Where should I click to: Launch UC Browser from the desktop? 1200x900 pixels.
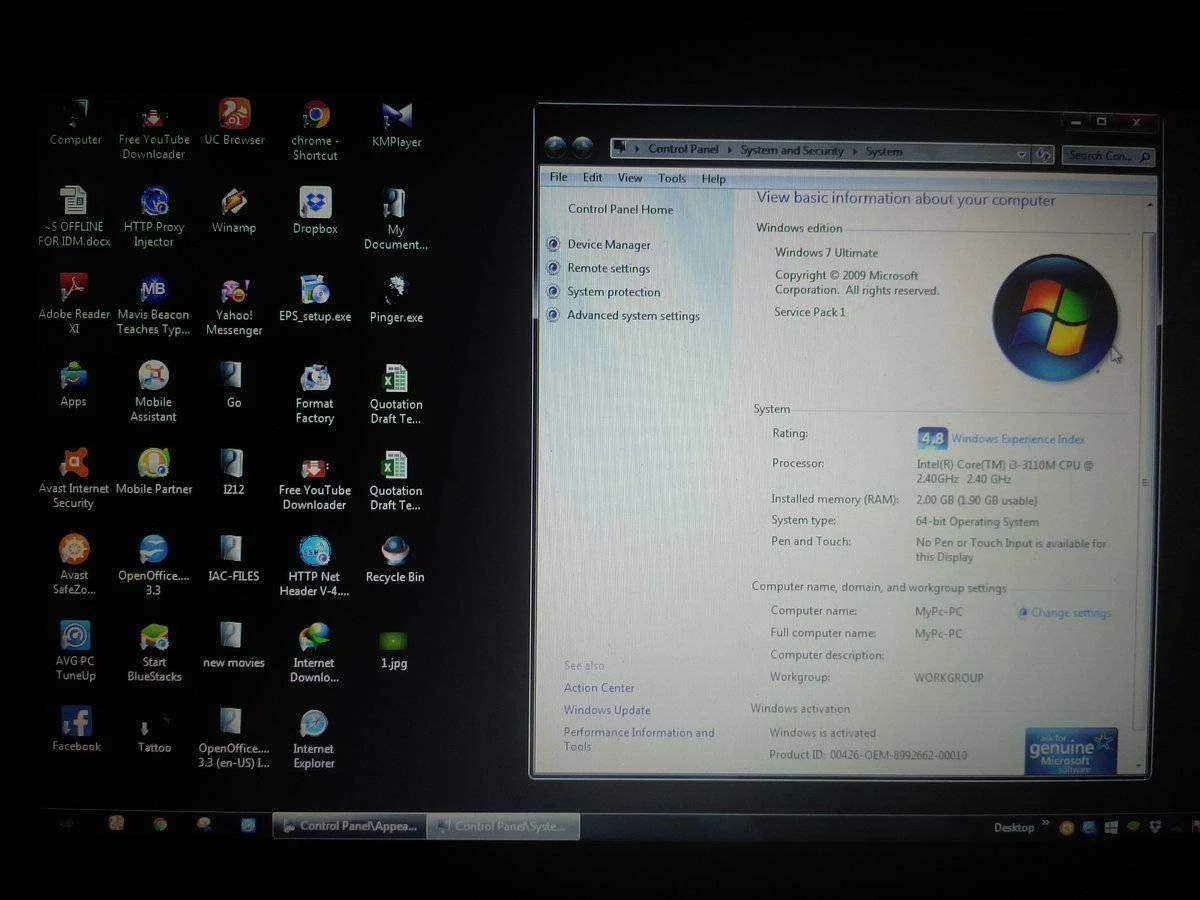(x=234, y=122)
